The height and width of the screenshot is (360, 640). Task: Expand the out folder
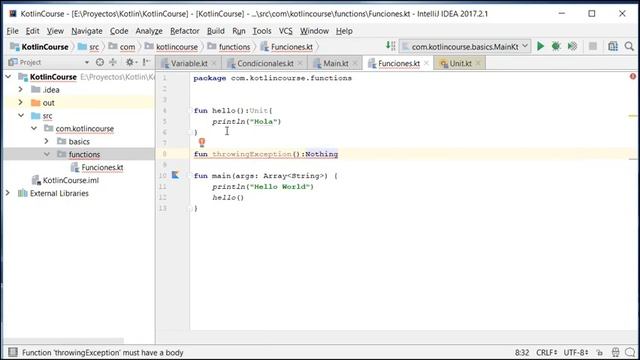point(21,102)
